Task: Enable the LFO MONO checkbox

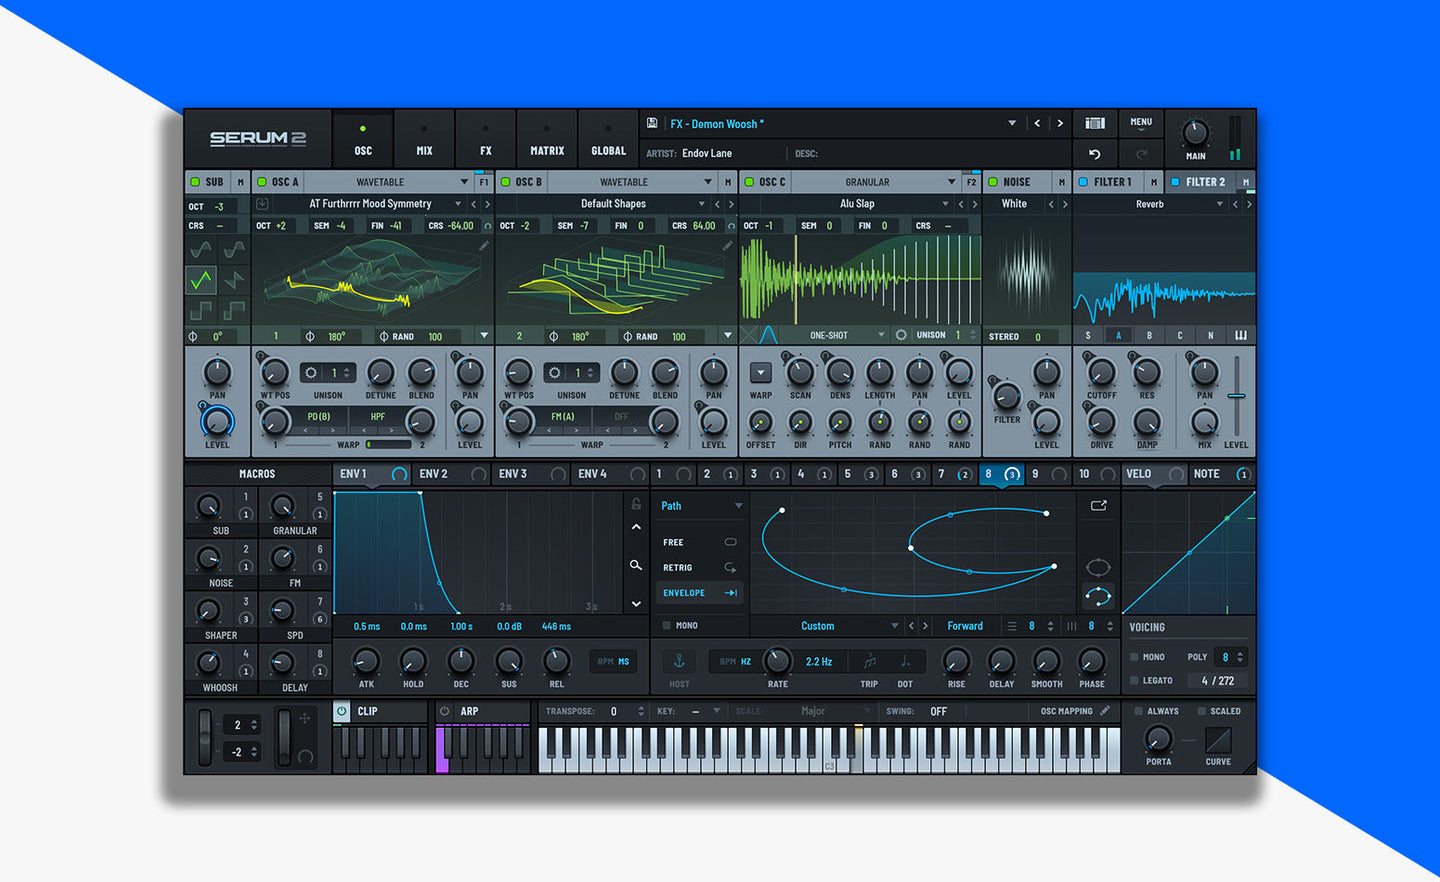Action: [666, 626]
